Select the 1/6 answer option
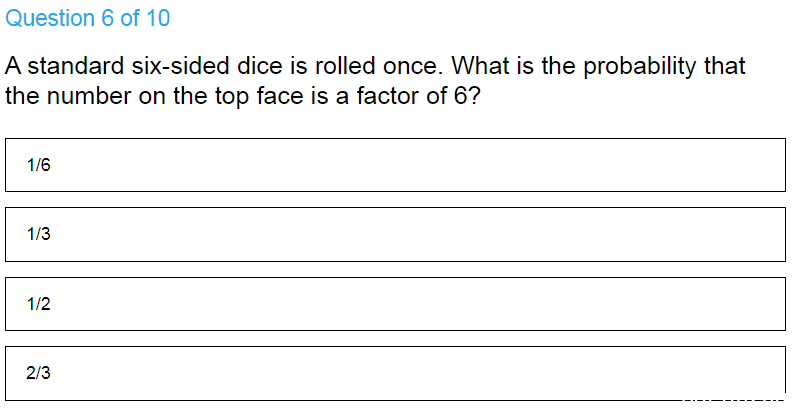This screenshot has width=792, height=409. (395, 165)
